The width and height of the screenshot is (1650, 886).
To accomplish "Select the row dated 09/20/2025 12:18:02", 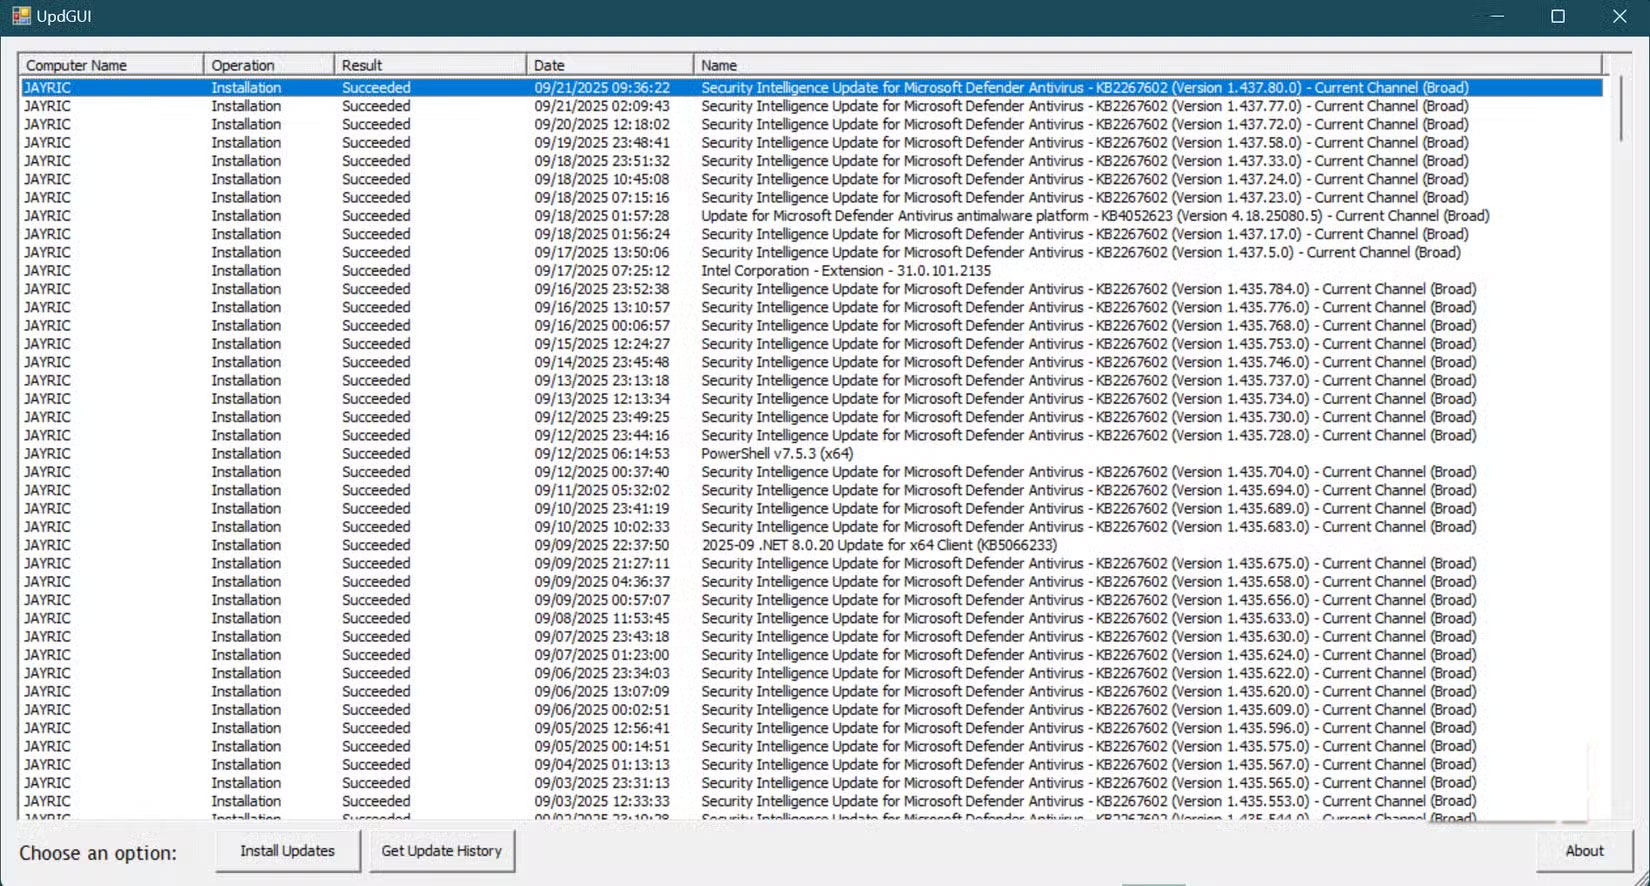I will [x=811, y=124].
